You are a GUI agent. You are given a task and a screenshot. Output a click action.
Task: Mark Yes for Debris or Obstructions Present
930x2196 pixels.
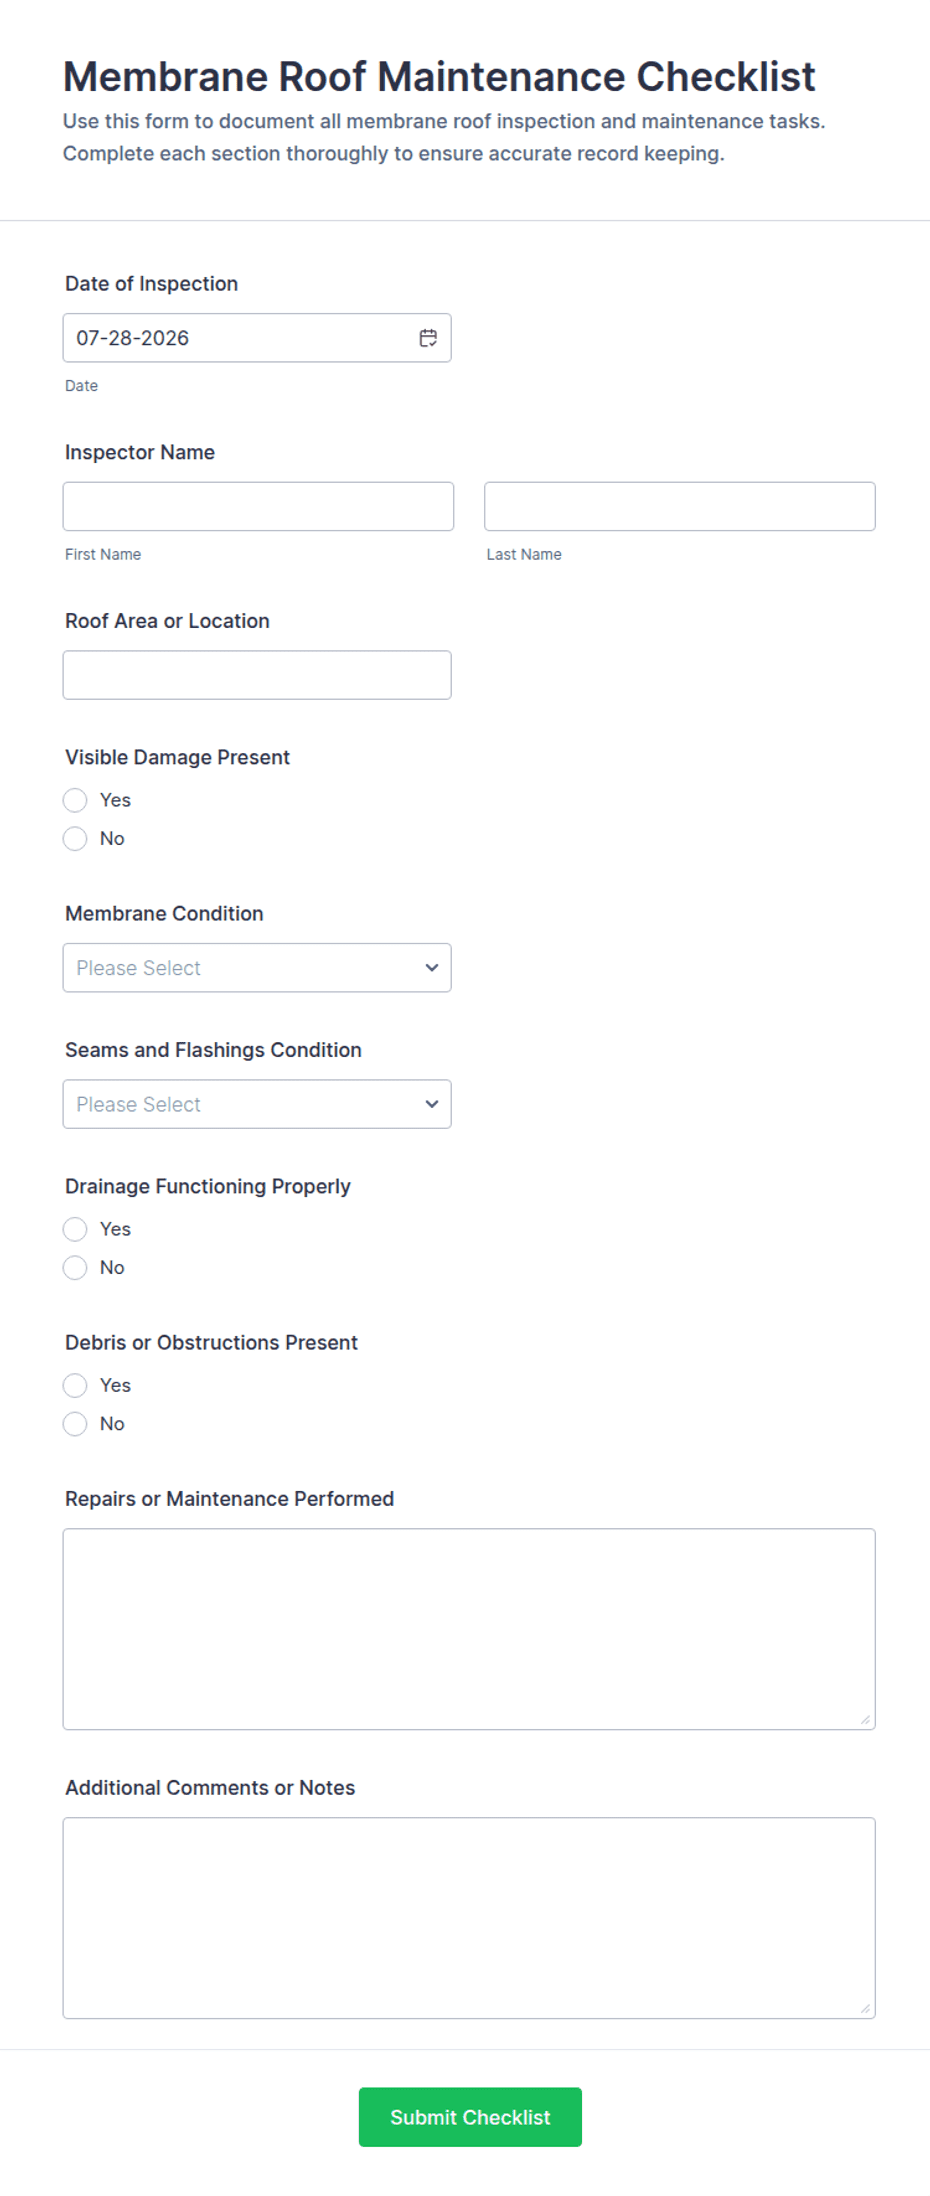point(75,1385)
